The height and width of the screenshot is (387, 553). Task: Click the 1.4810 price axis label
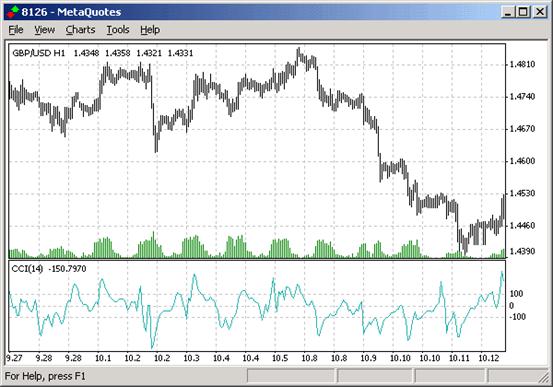(x=522, y=64)
